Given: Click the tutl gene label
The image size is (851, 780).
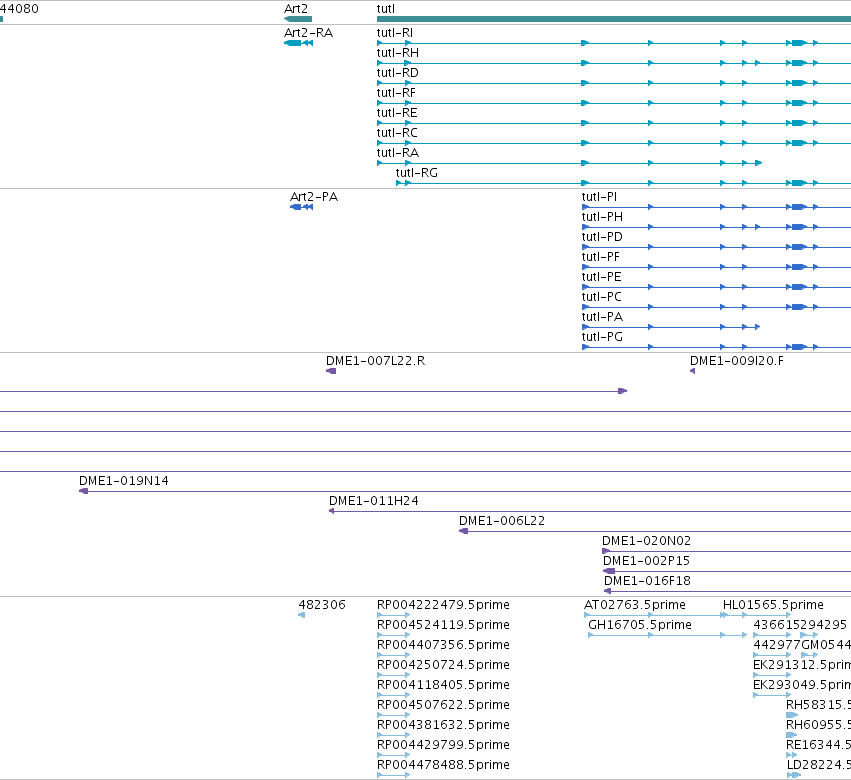Looking at the screenshot, I should [x=386, y=9].
